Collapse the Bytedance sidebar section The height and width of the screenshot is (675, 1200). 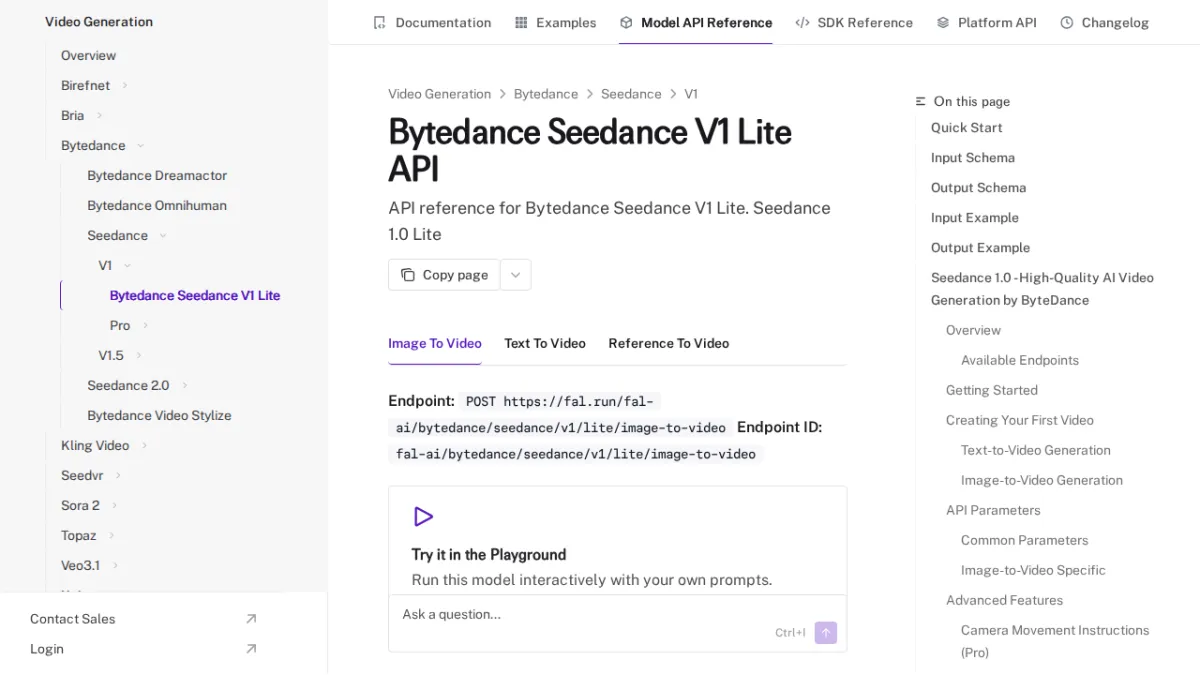tap(140, 145)
